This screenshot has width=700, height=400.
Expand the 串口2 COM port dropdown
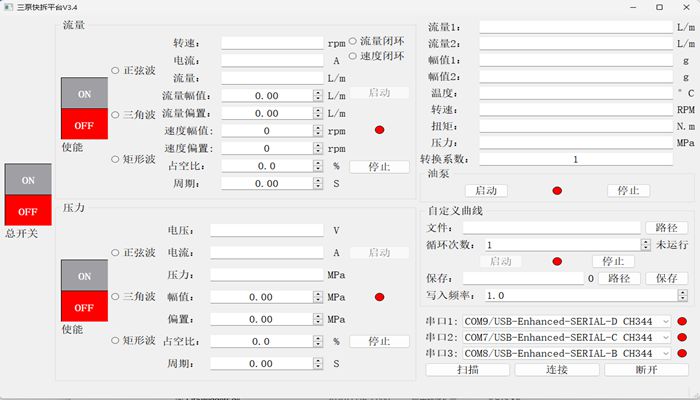[666, 338]
